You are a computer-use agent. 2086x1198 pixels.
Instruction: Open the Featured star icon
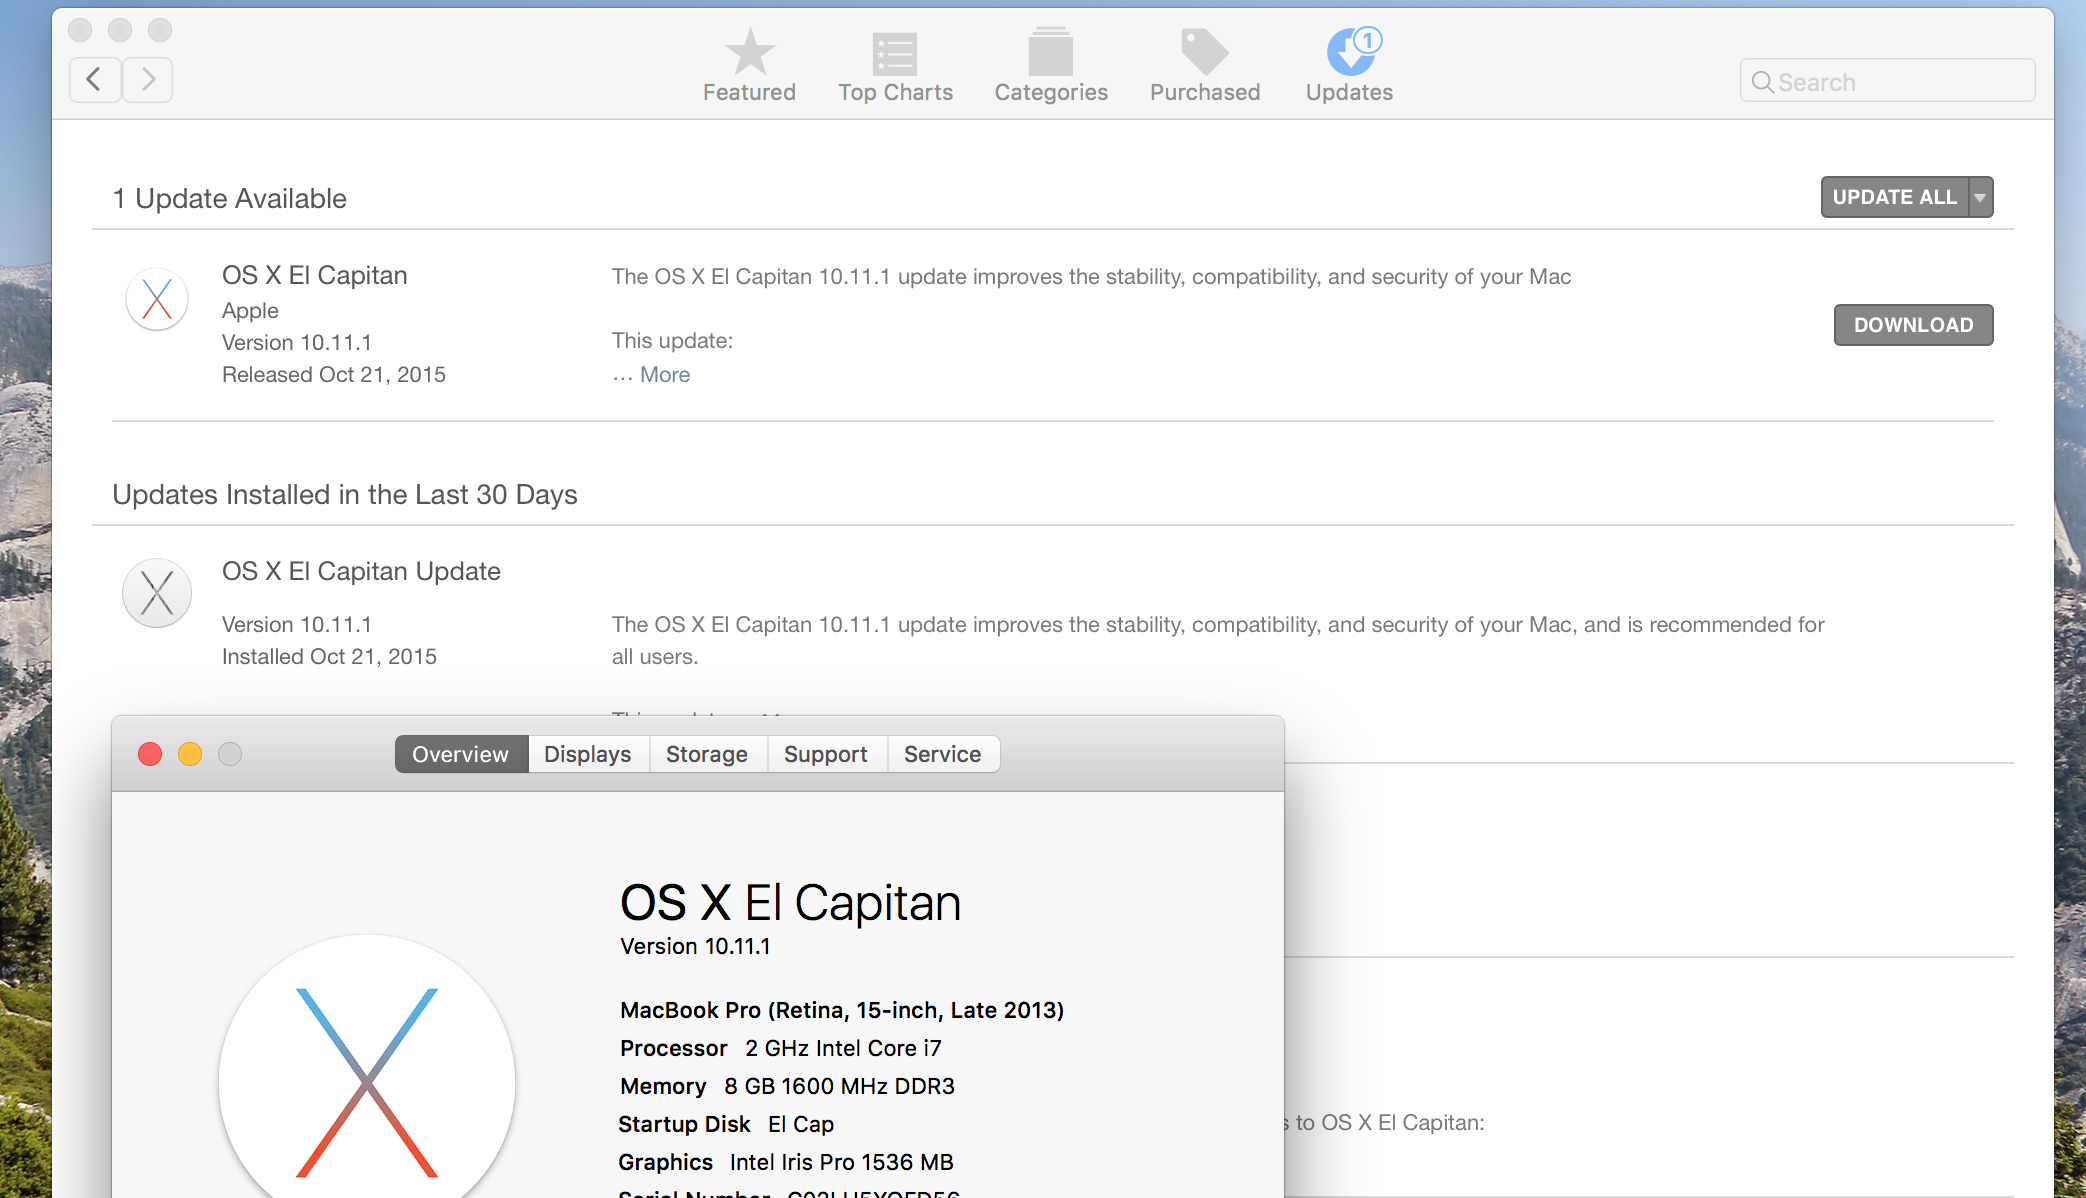point(749,52)
